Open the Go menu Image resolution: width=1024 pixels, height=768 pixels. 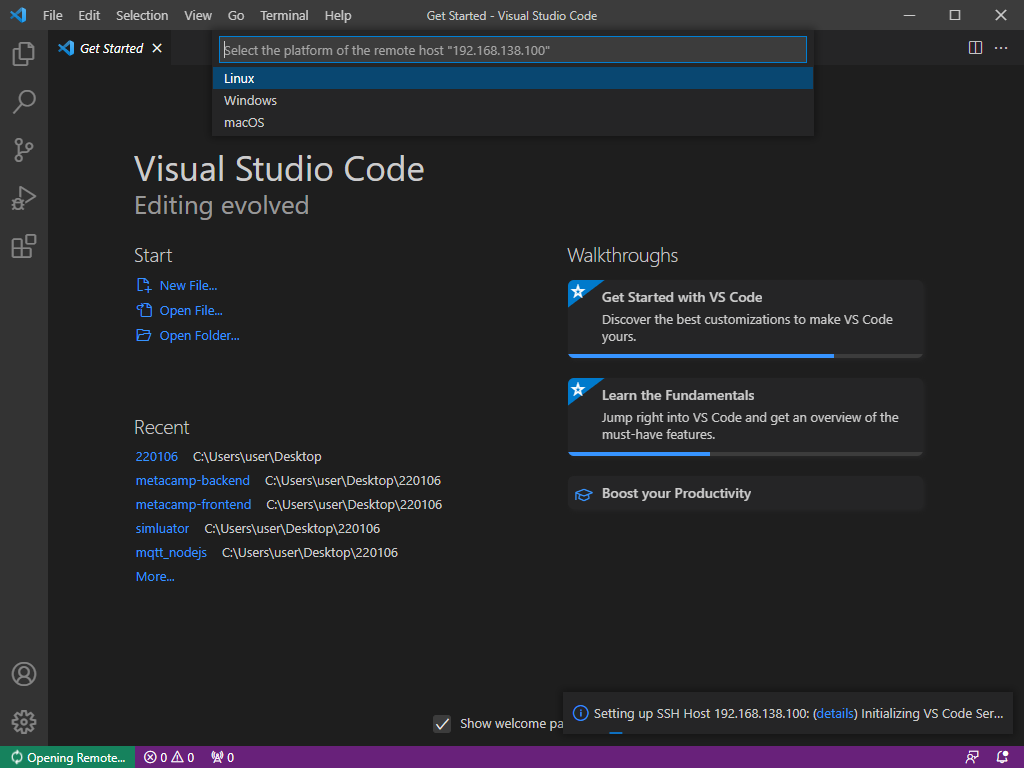236,15
